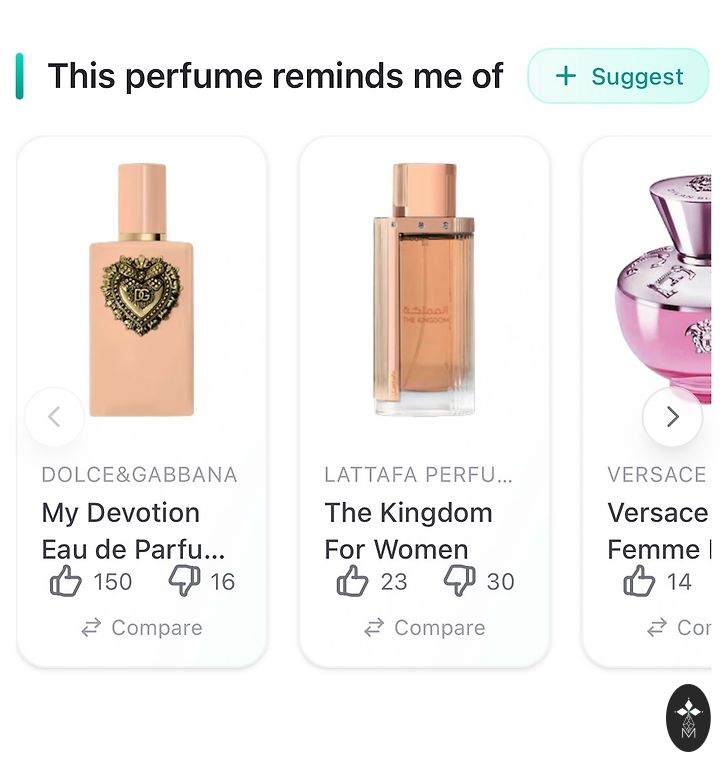Open the Dolce&Gabbana brand link

click(139, 474)
